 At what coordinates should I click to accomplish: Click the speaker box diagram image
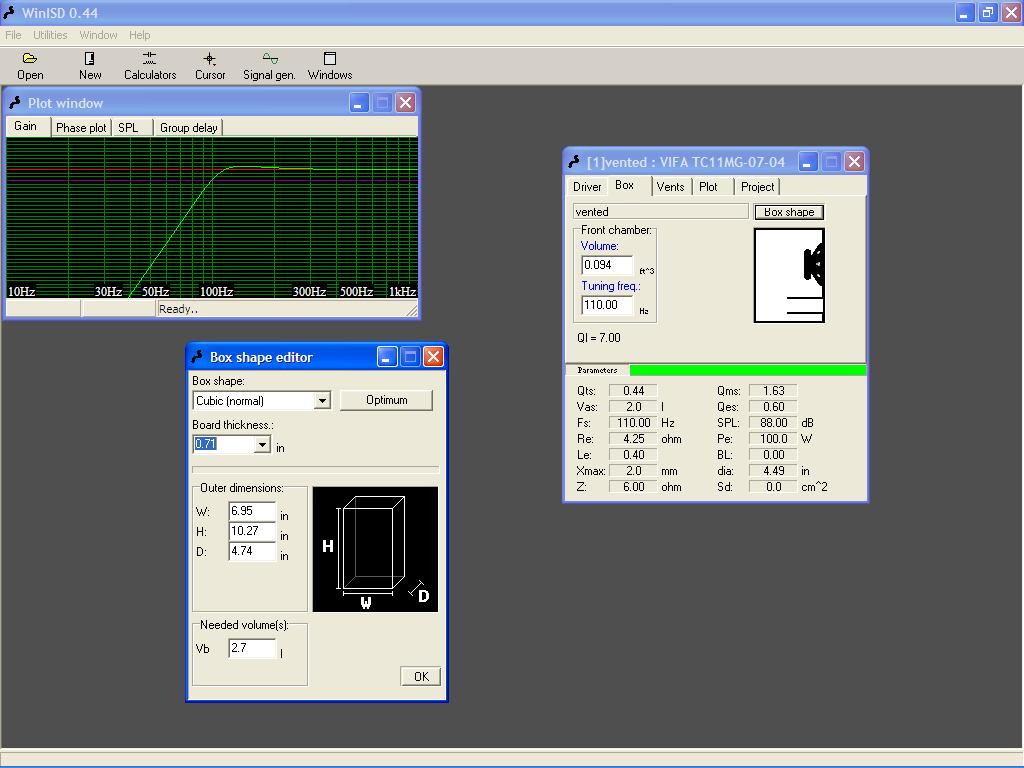[x=789, y=275]
